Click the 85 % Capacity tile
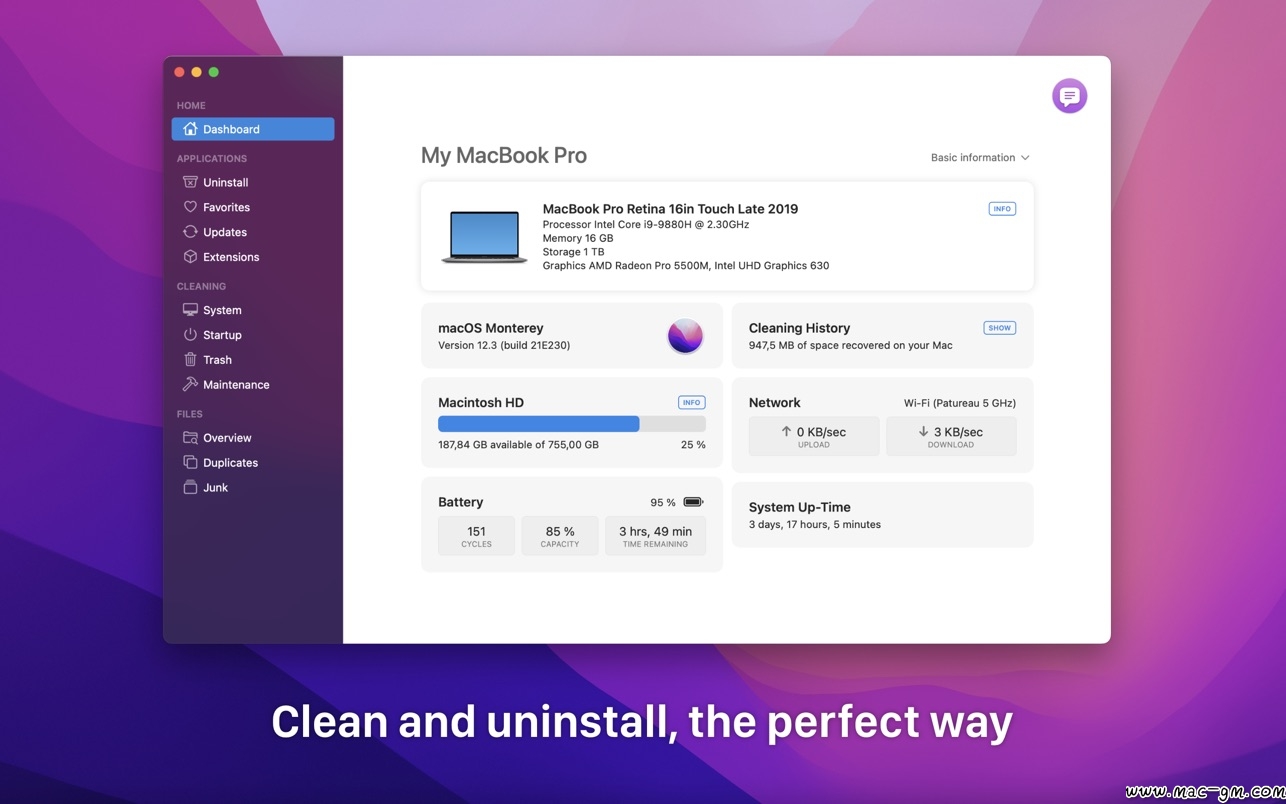Viewport: 1286px width, 804px height. point(560,536)
